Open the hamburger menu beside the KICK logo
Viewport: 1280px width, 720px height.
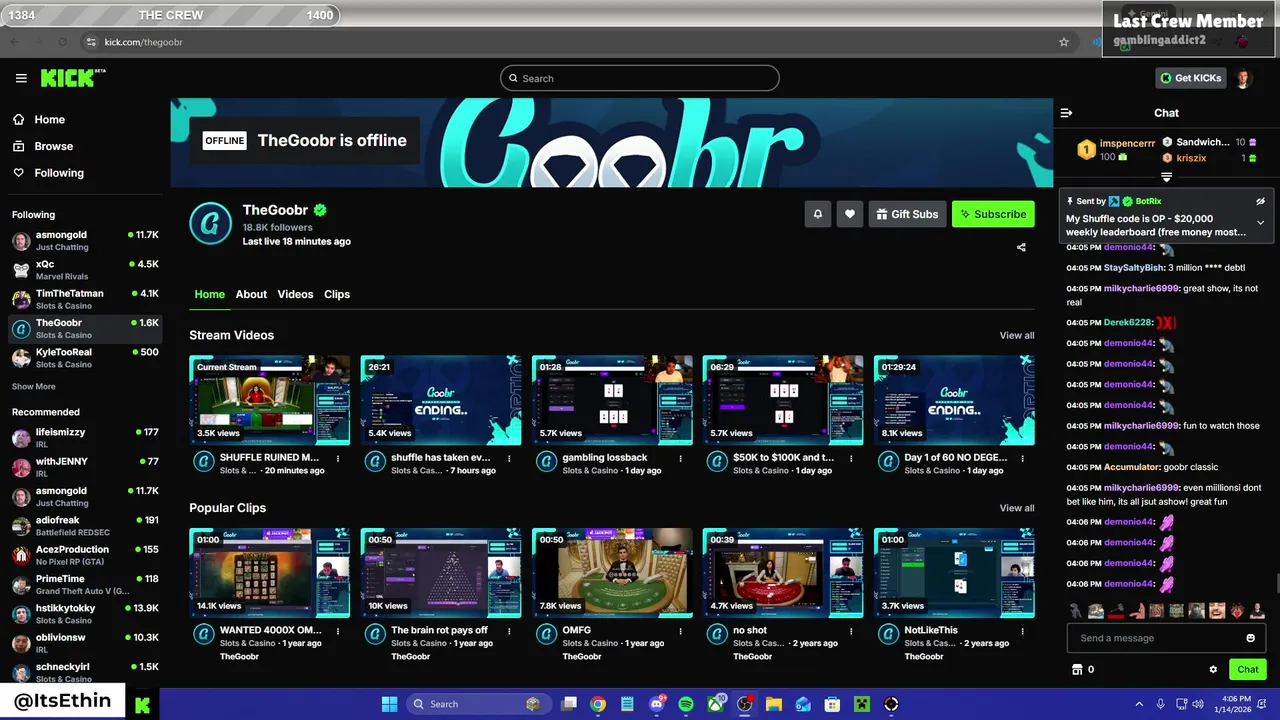(21, 78)
